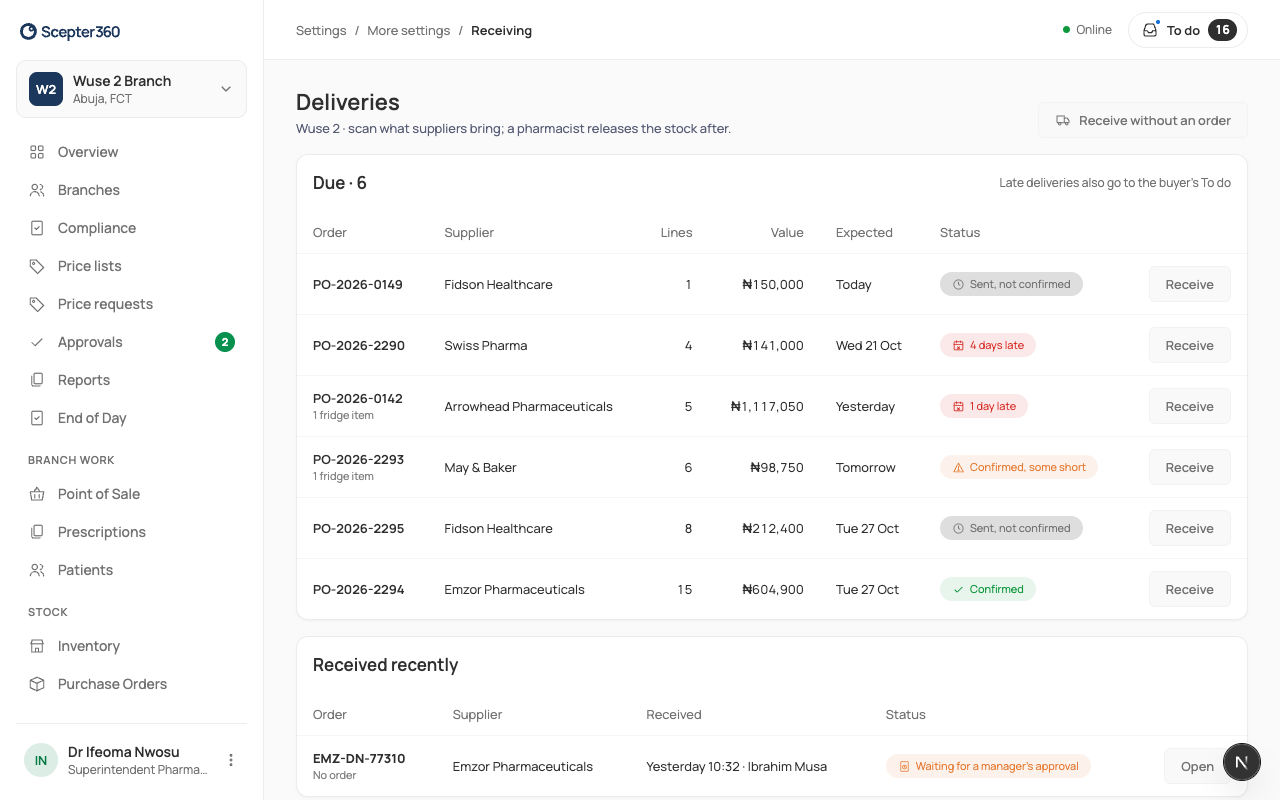The width and height of the screenshot is (1280, 800).
Task: Receive order PO-2026-0142 from Arrowhead
Action: click(1189, 406)
